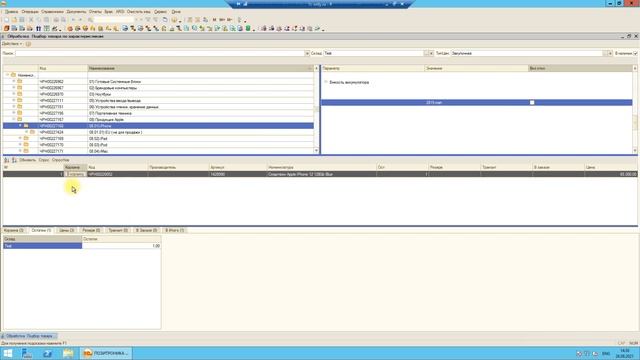Collapse the 08) Продукция Apple folder
The height and width of the screenshot is (360, 640).
click(x=13, y=119)
